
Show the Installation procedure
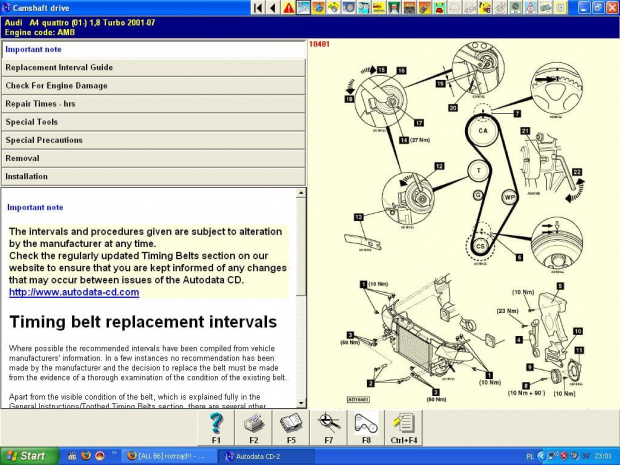click(153, 177)
